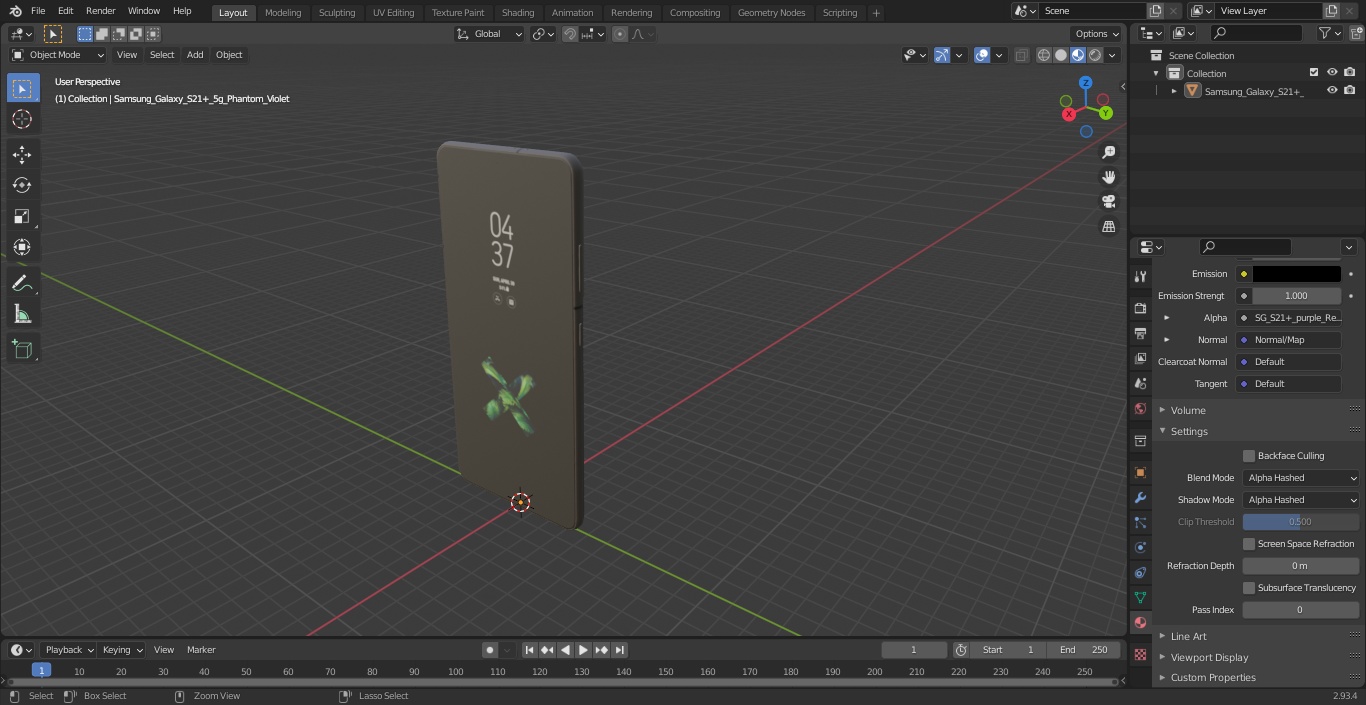
Task: Click the Emission Strength value field
Action: [x=1297, y=296]
